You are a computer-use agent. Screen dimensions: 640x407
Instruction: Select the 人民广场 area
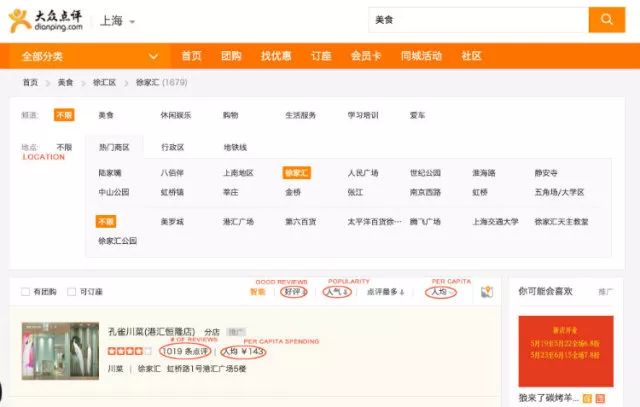[363, 173]
